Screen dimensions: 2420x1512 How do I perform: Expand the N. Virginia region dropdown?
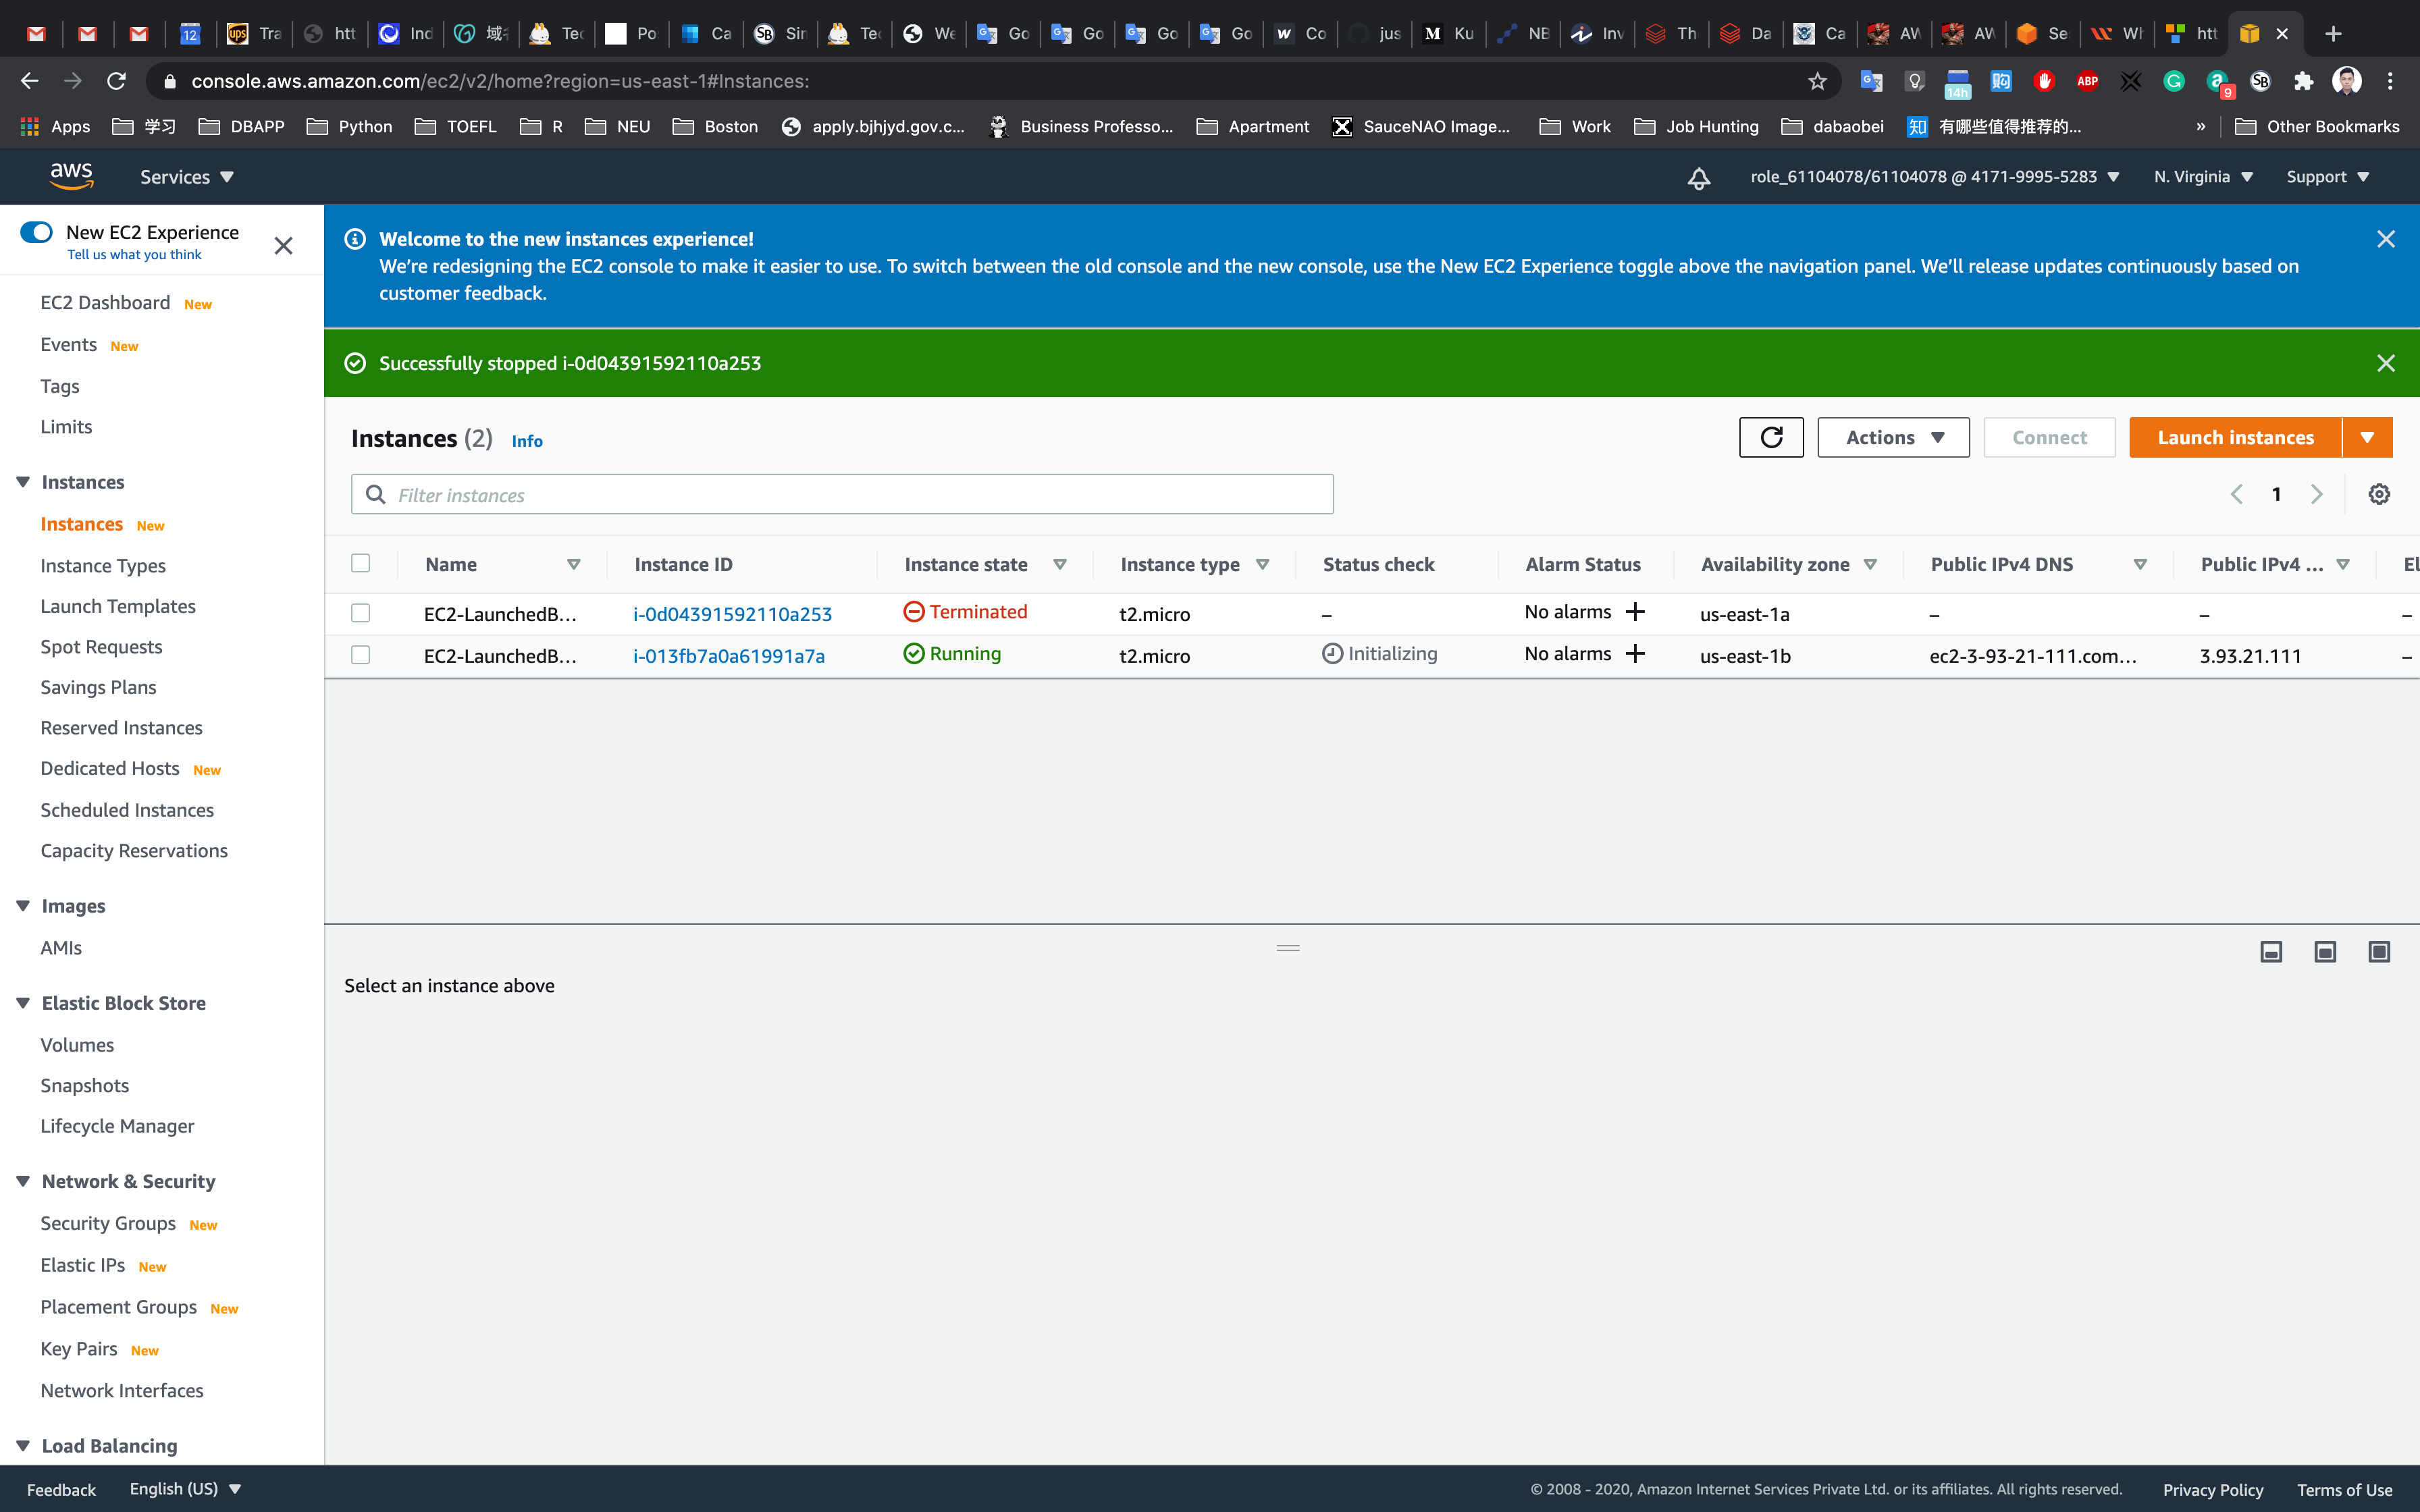[x=2203, y=177]
